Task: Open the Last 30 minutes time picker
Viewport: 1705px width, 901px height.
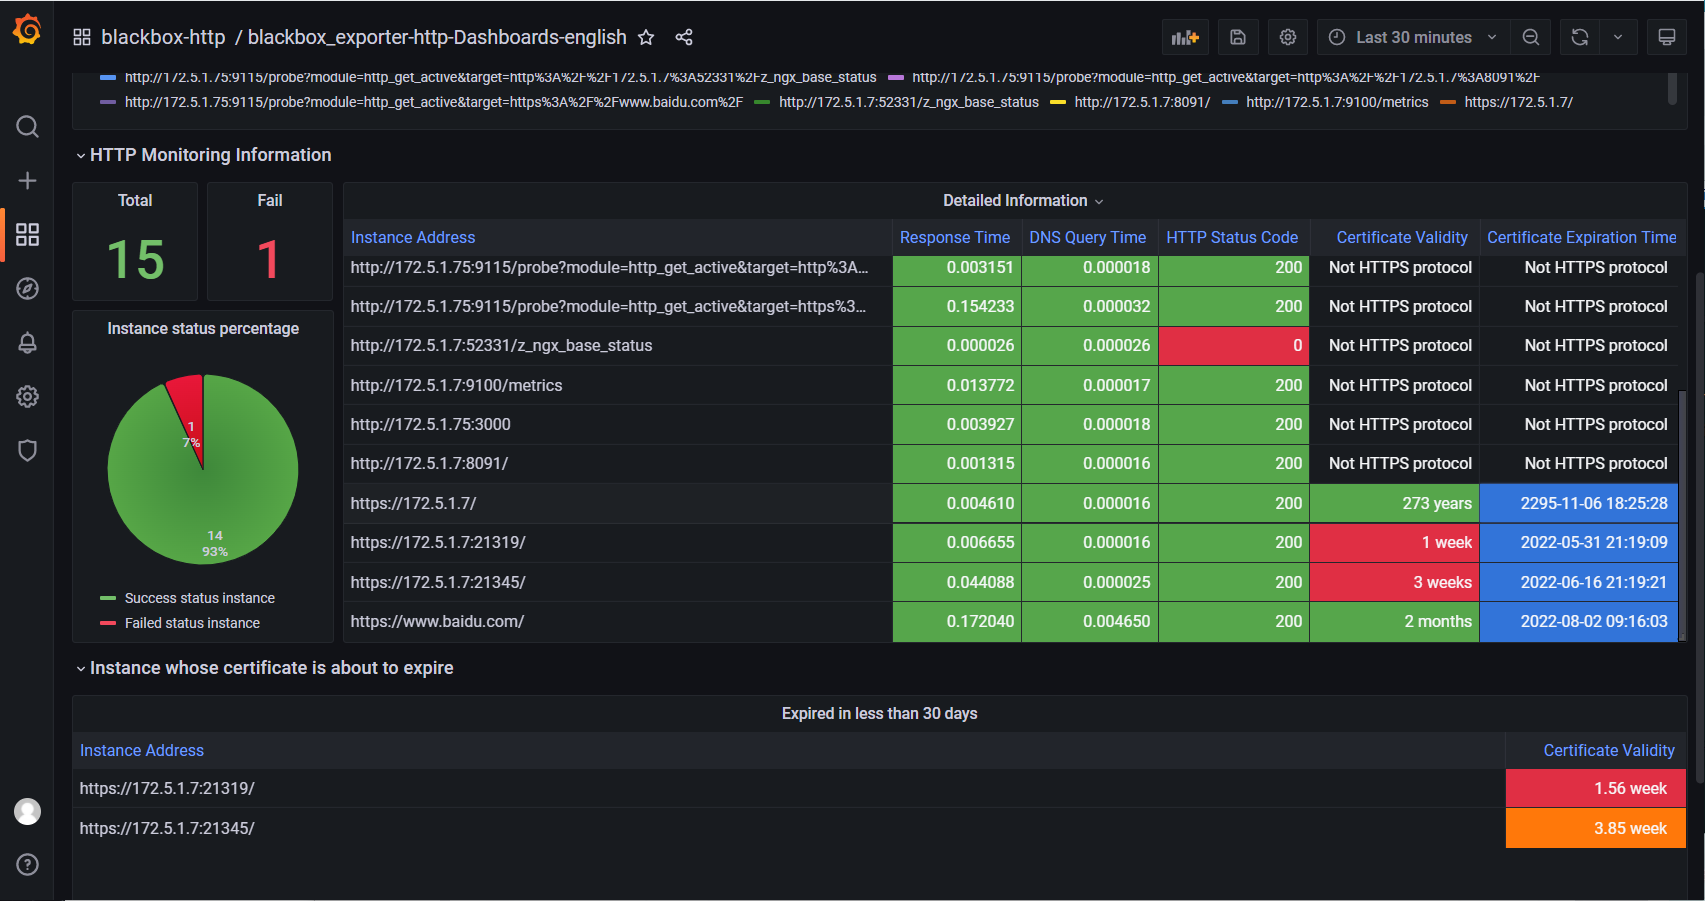Action: click(x=1413, y=37)
